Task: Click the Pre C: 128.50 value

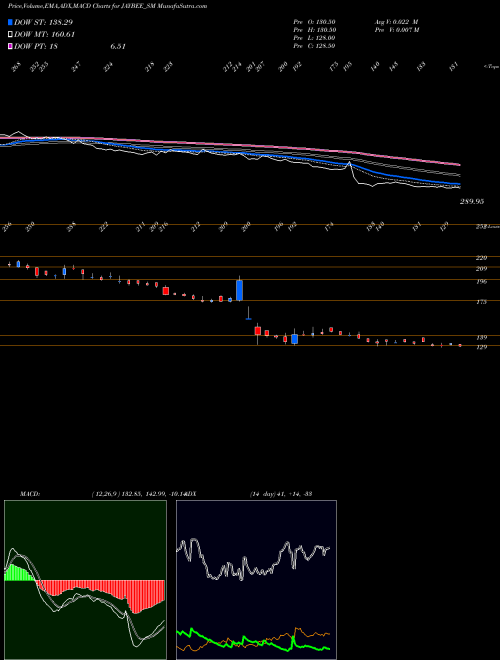Action: click(314, 46)
